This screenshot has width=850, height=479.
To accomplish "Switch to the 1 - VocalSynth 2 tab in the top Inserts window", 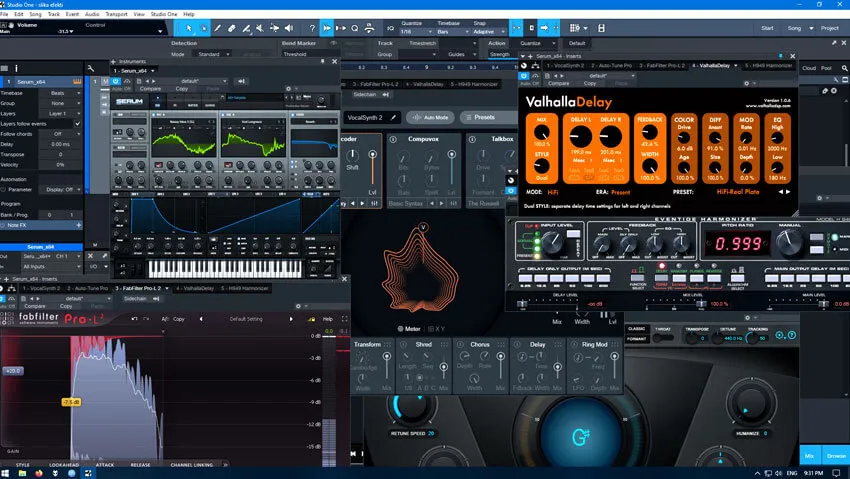I will [565, 66].
